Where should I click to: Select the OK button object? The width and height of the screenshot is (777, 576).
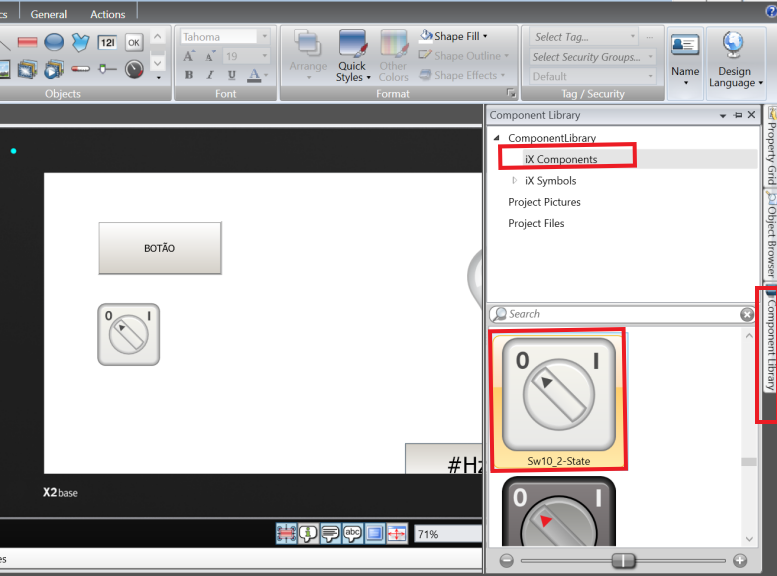pos(134,42)
